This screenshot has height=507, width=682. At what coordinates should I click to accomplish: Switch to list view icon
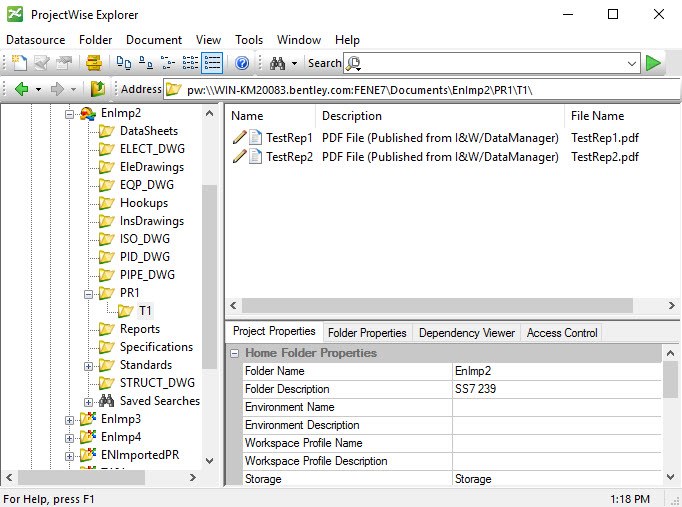click(x=168, y=63)
